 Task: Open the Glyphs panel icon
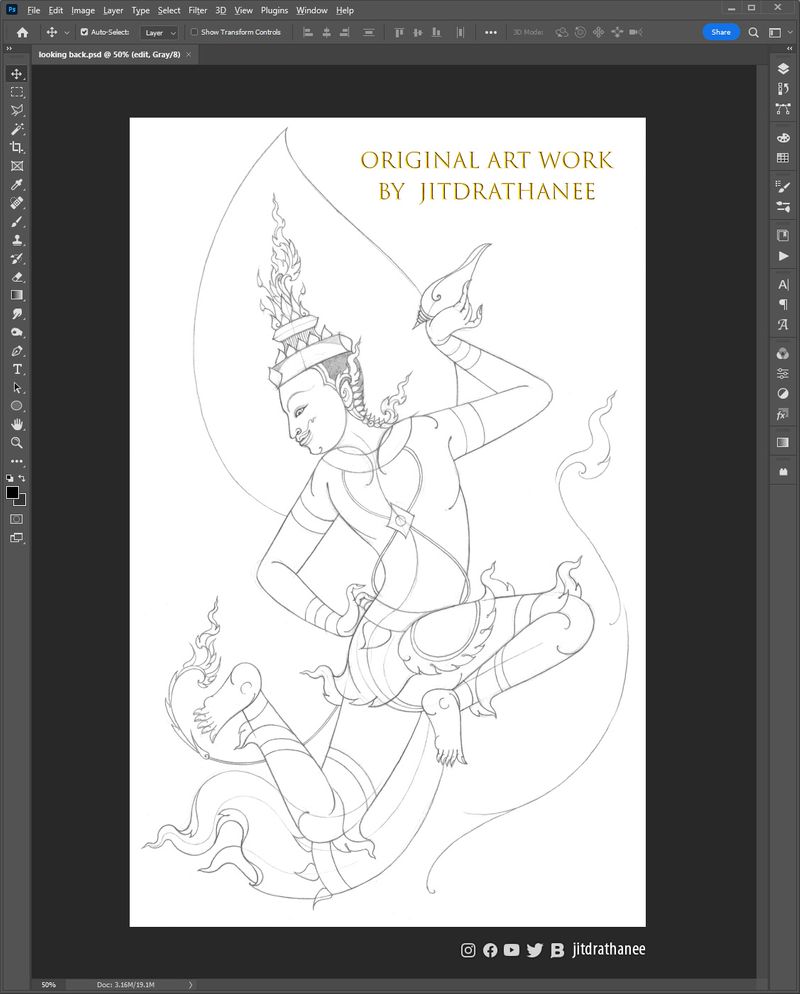click(x=783, y=325)
